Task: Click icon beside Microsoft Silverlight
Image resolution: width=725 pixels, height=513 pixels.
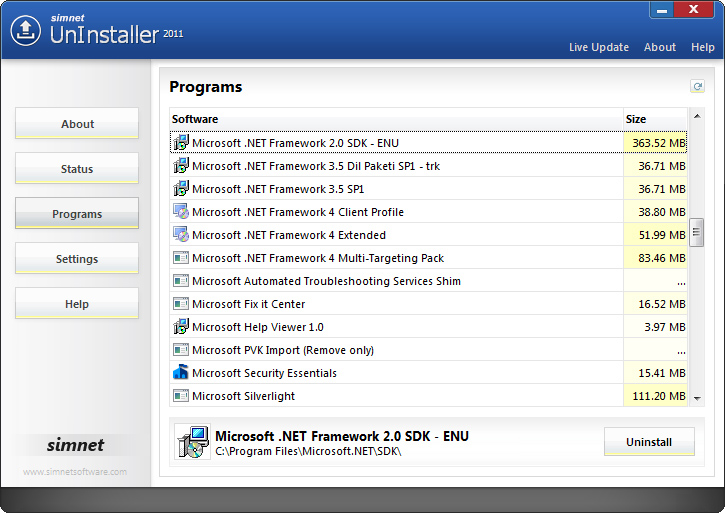Action: pos(181,396)
